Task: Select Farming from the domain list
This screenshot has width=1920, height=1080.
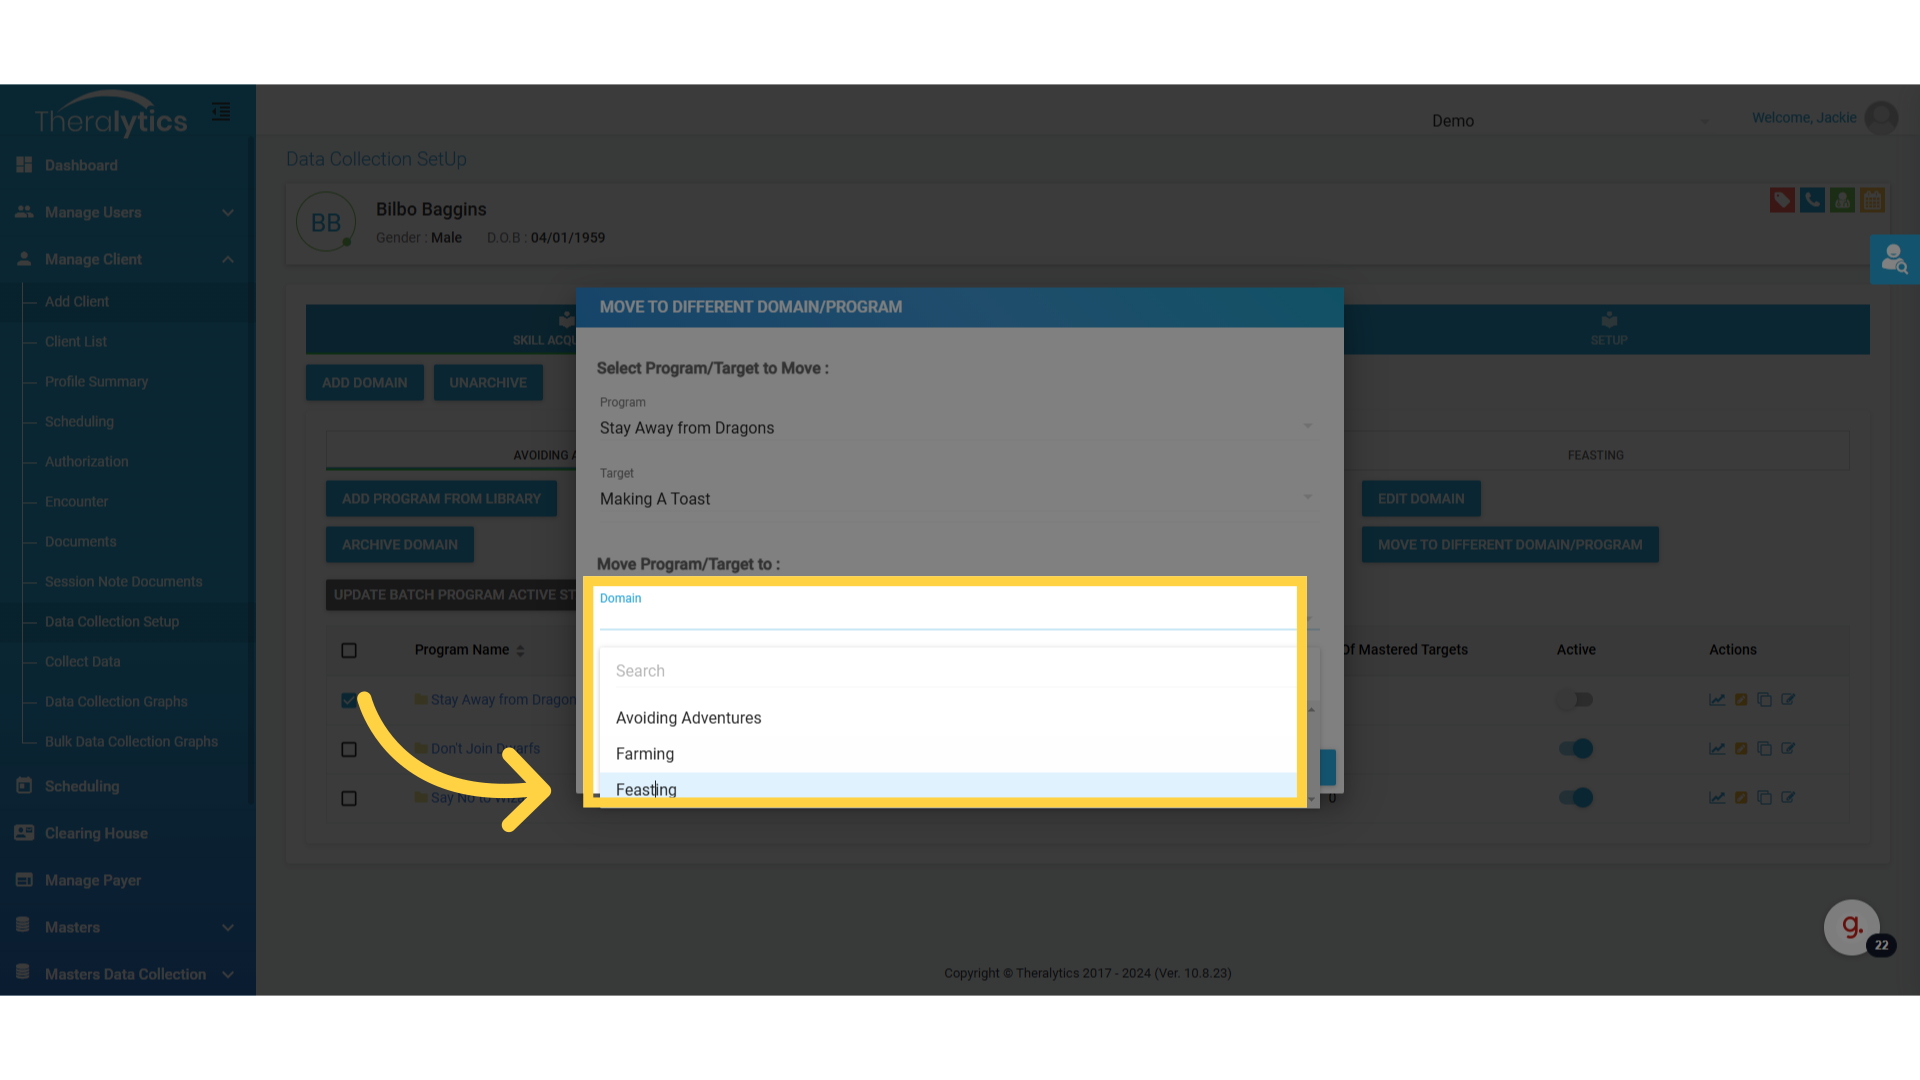Action: tap(645, 754)
